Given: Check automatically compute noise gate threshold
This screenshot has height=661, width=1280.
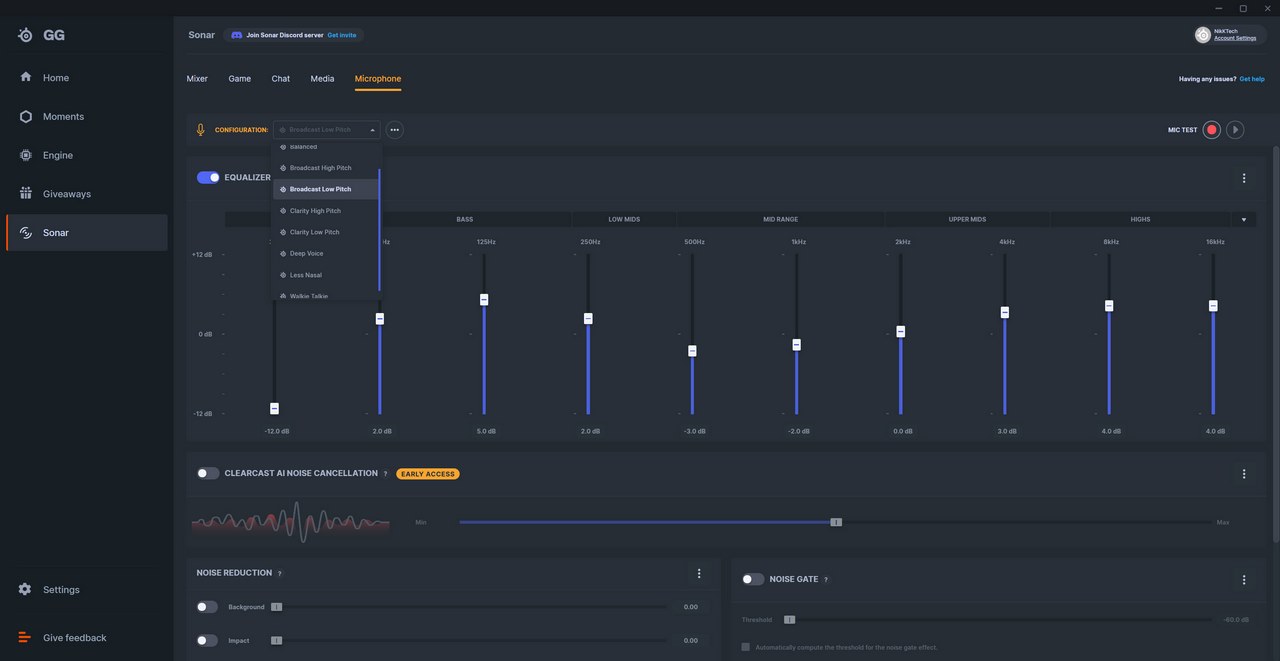Looking at the screenshot, I should 745,647.
